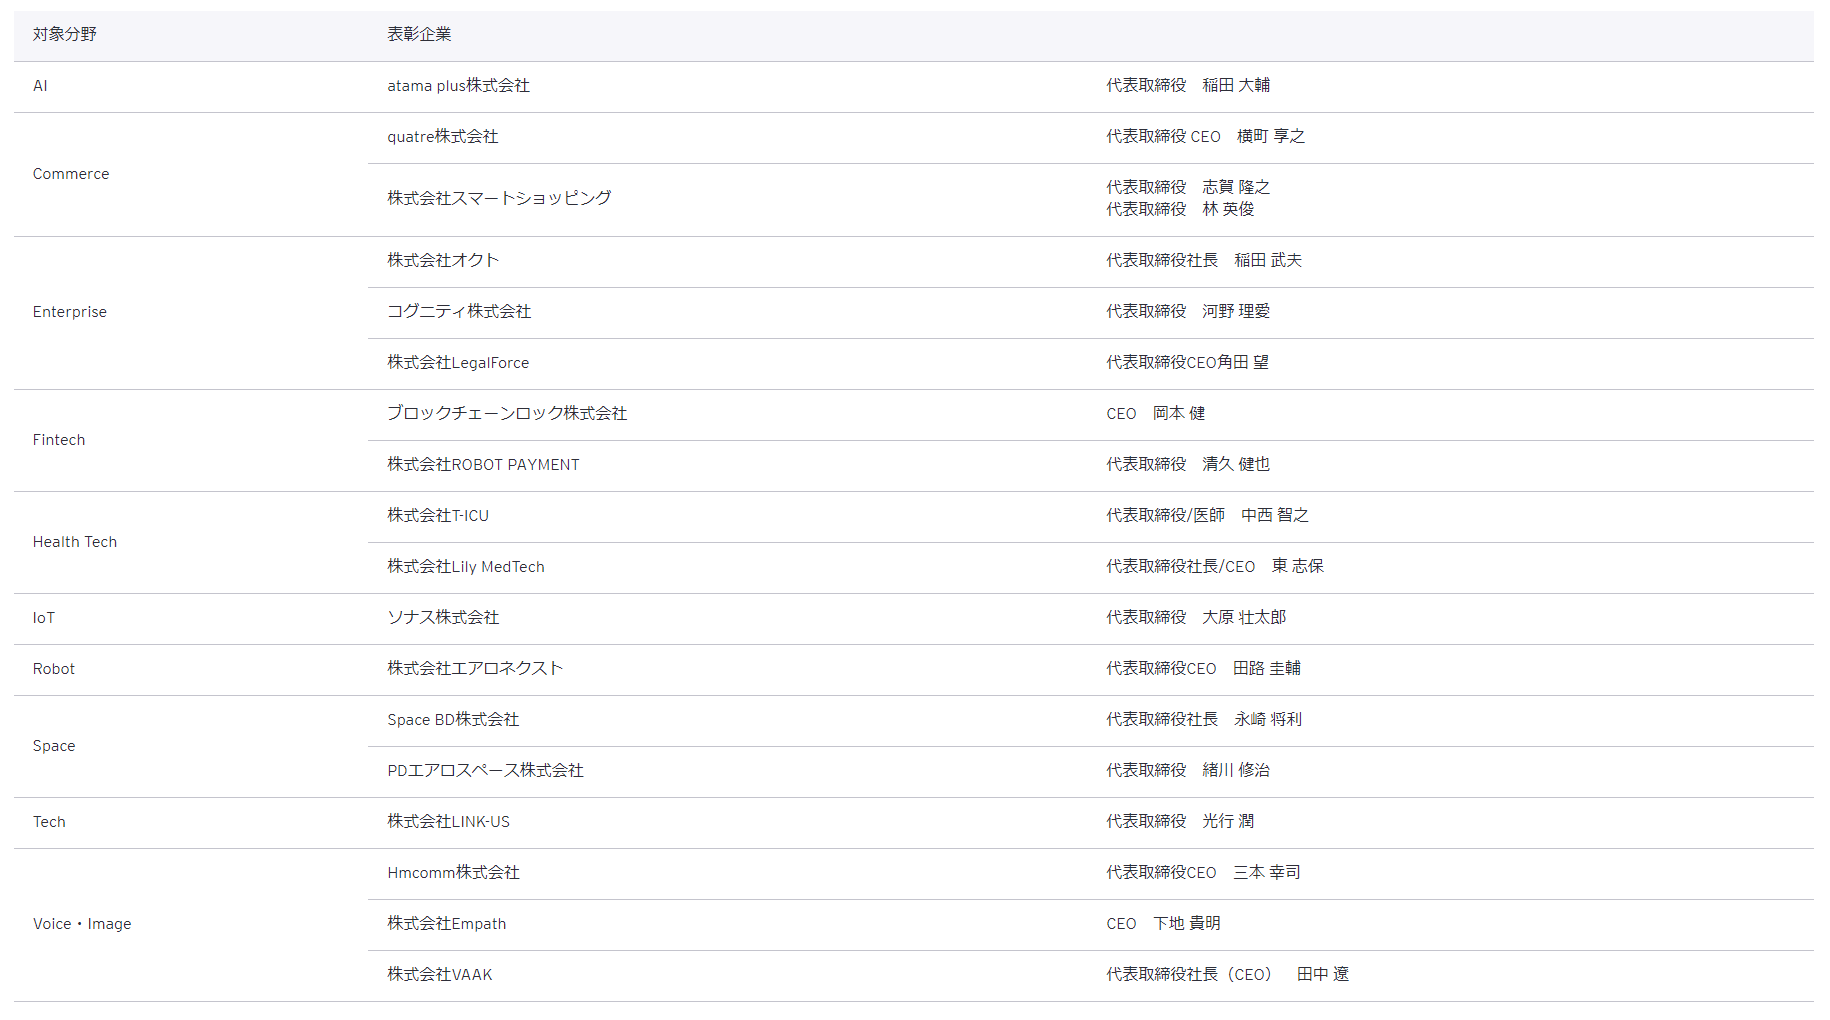The width and height of the screenshot is (1830, 1020).
Task: Click the 対象分野 column header
Action: point(65,34)
